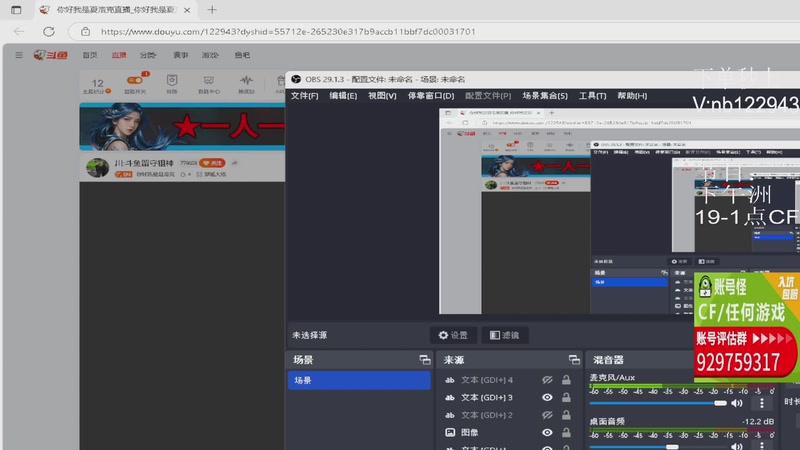Show hidden source 文本 (GDI+) 4
This screenshot has width=800, height=450.
[x=547, y=380]
